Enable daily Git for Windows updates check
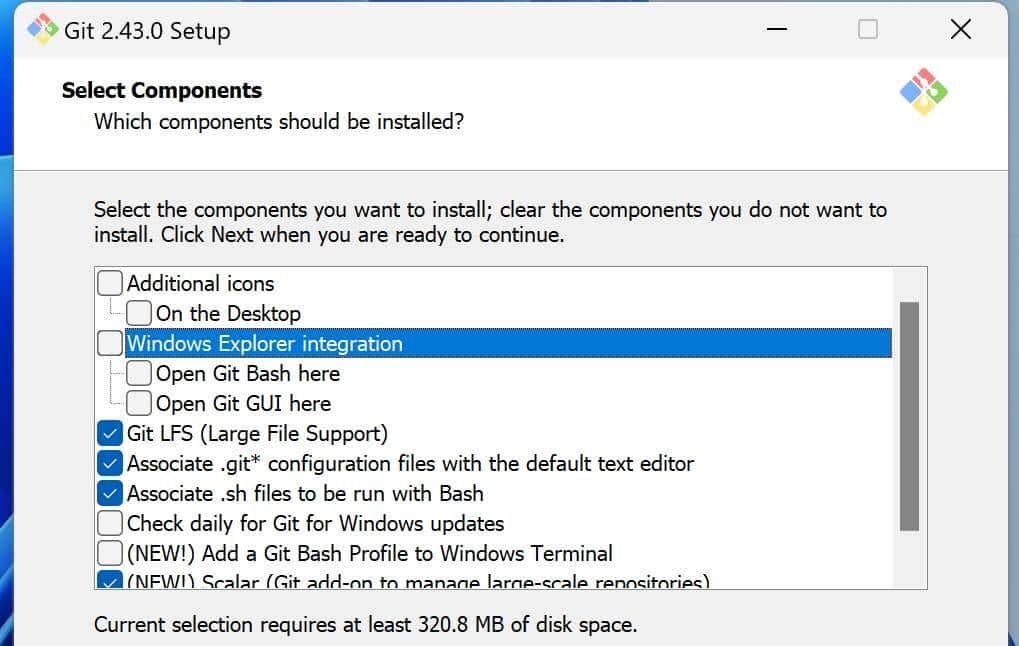 pos(109,523)
